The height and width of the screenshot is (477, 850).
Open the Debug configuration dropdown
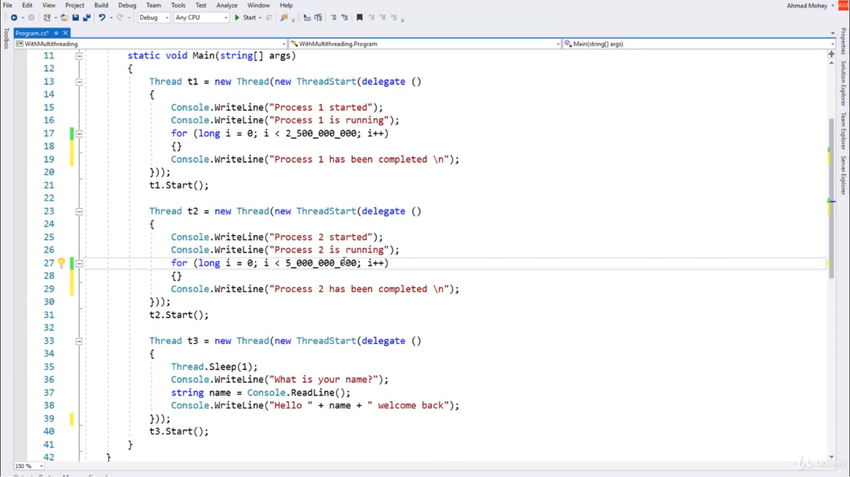154,17
